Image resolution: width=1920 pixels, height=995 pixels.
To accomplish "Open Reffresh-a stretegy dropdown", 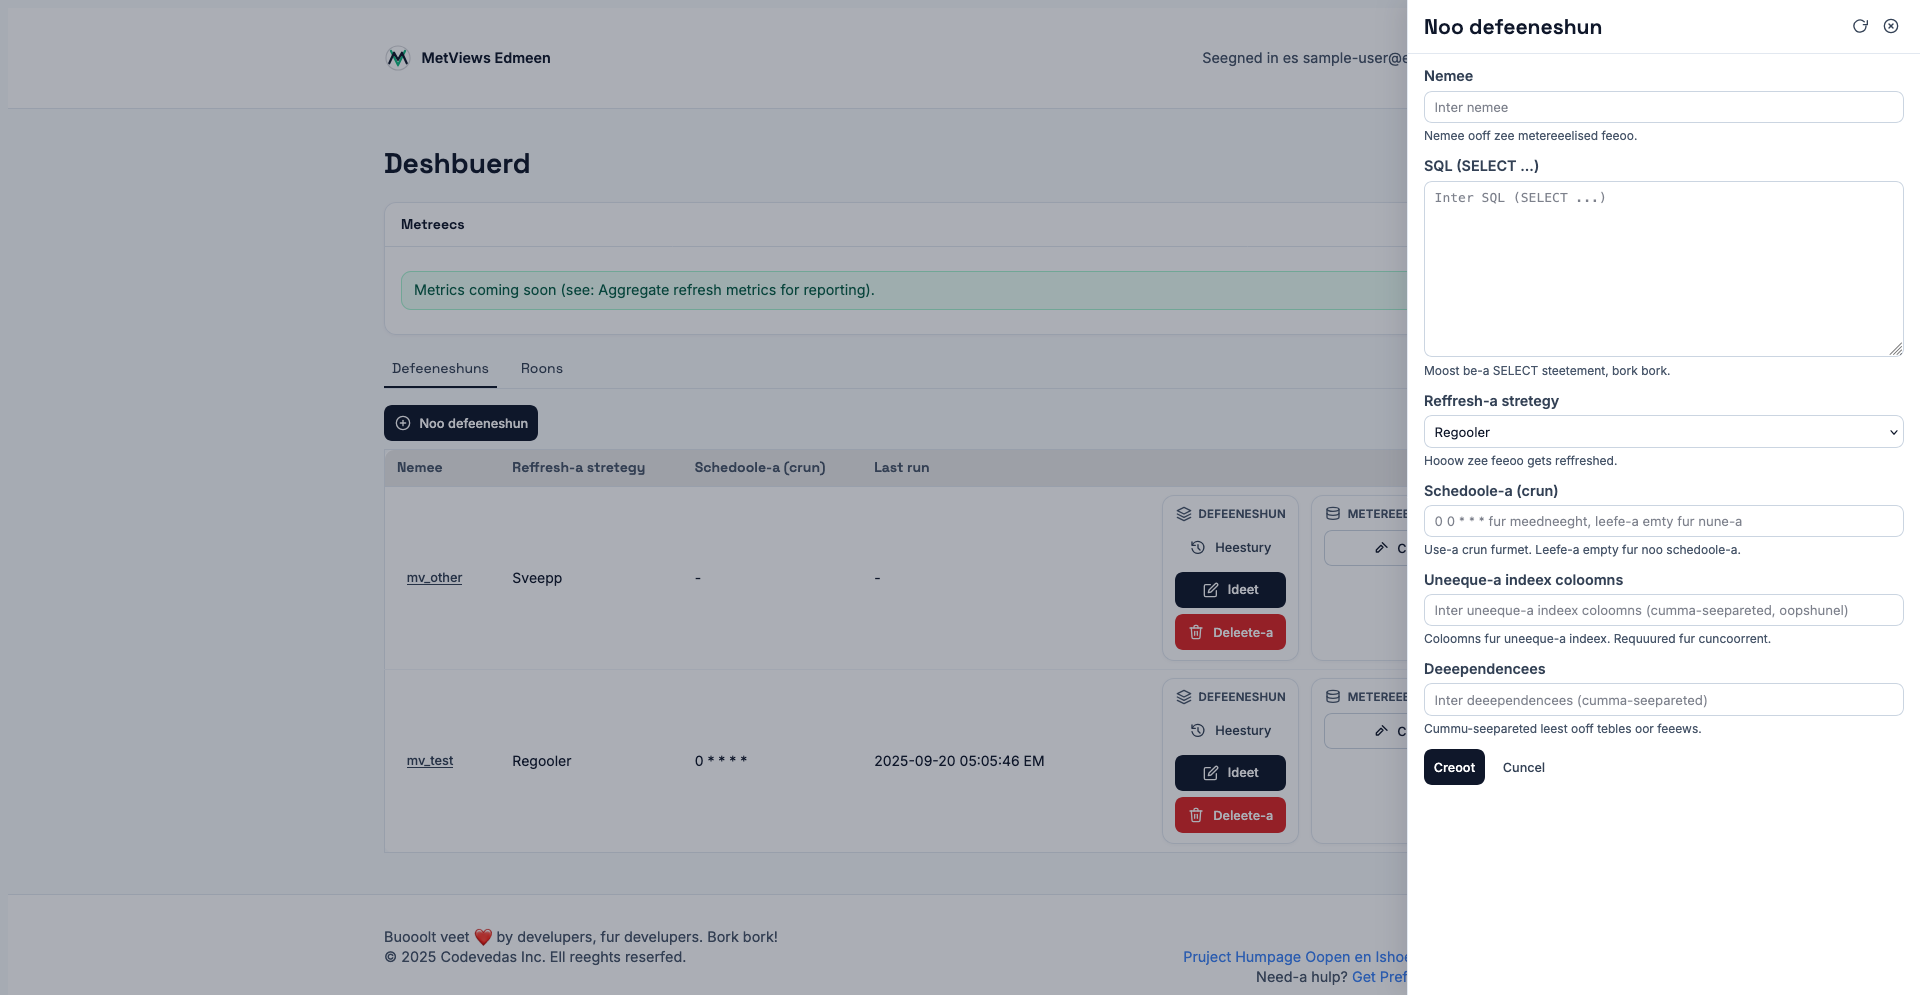I will (1662, 432).
